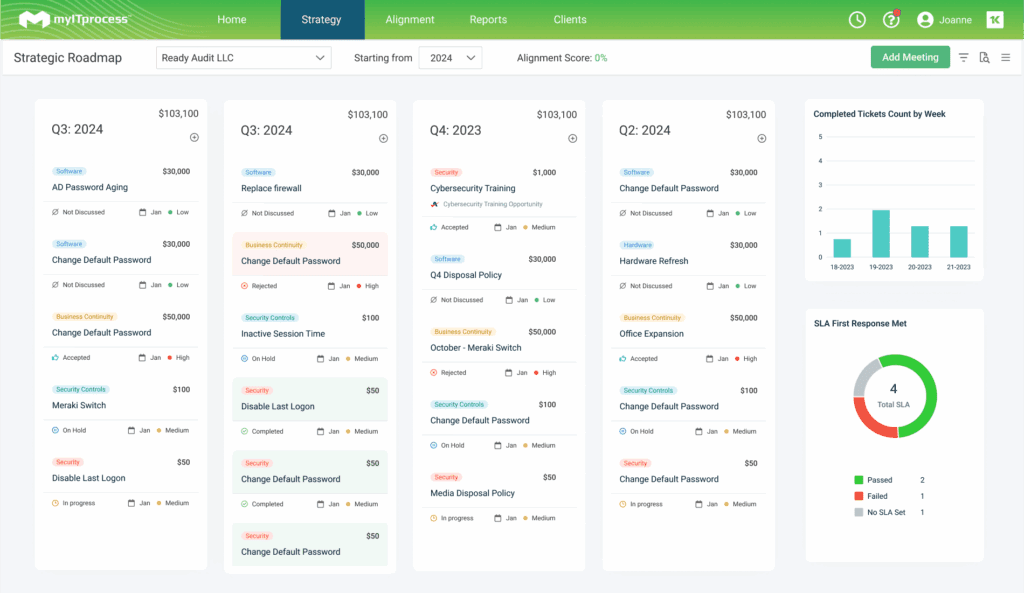Click the 19-2023 bar in tickets chart

(x=881, y=234)
